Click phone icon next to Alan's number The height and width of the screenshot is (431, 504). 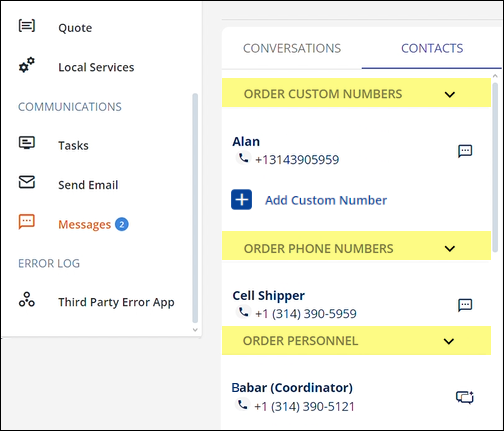click(244, 158)
